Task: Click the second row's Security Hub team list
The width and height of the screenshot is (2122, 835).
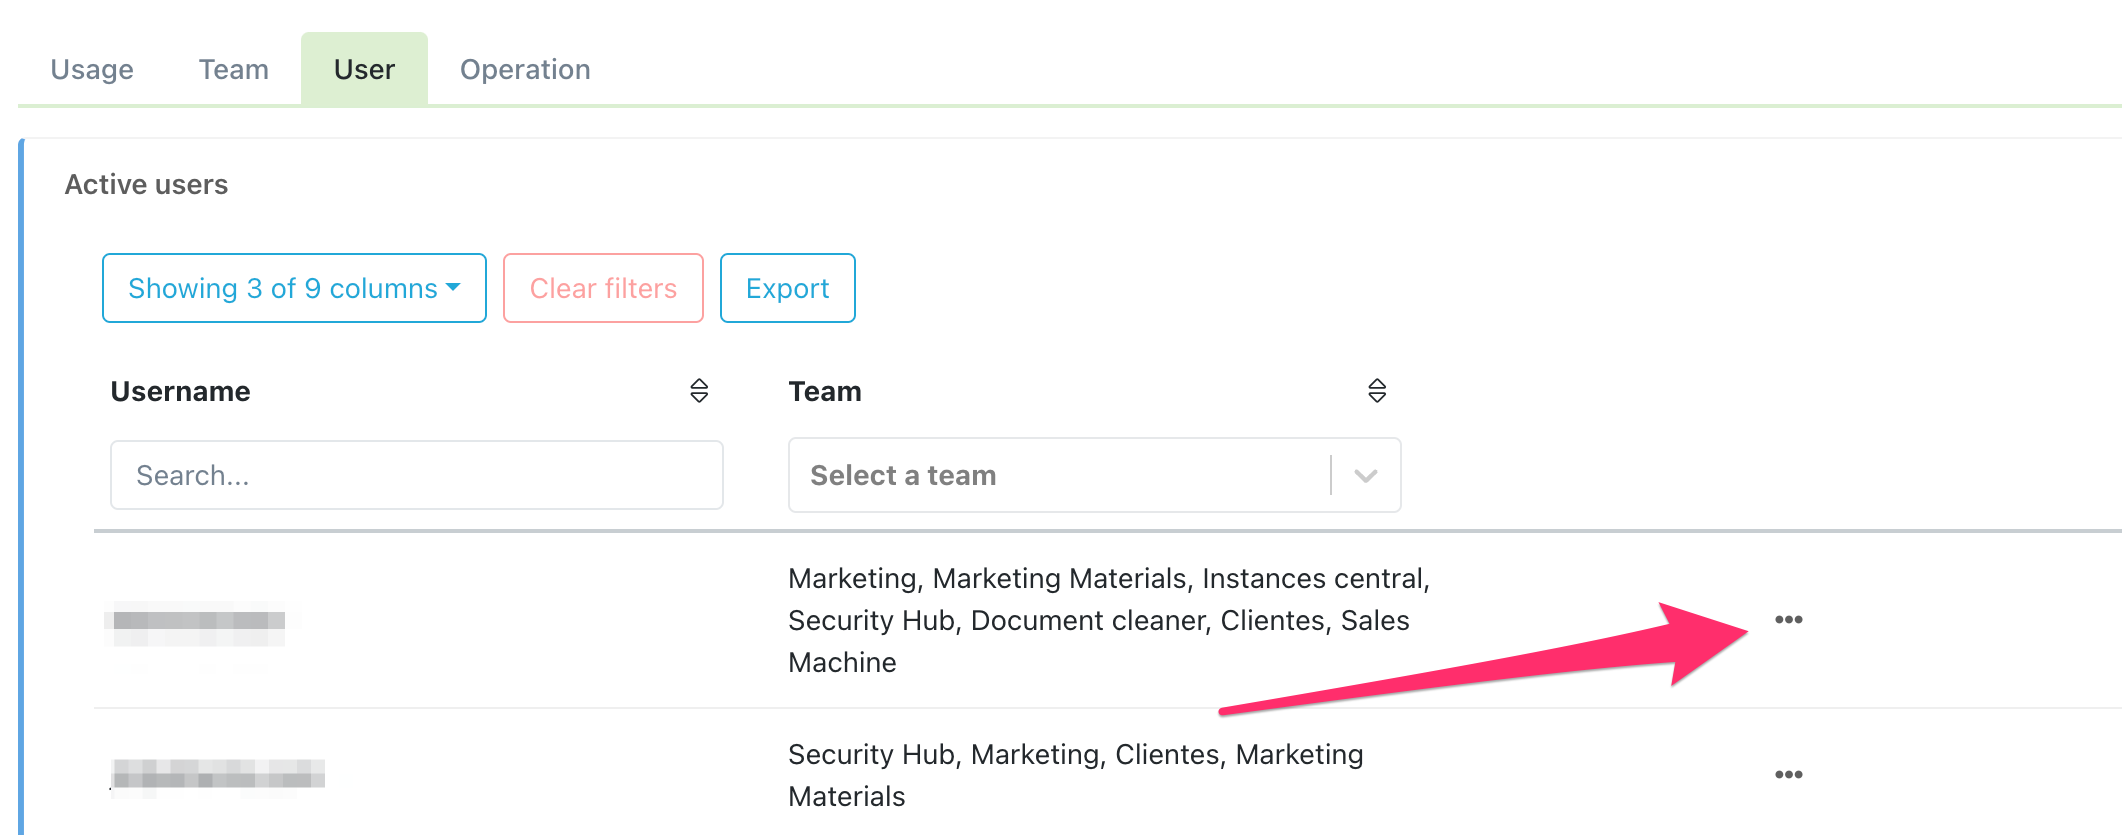Action: [x=1075, y=775]
